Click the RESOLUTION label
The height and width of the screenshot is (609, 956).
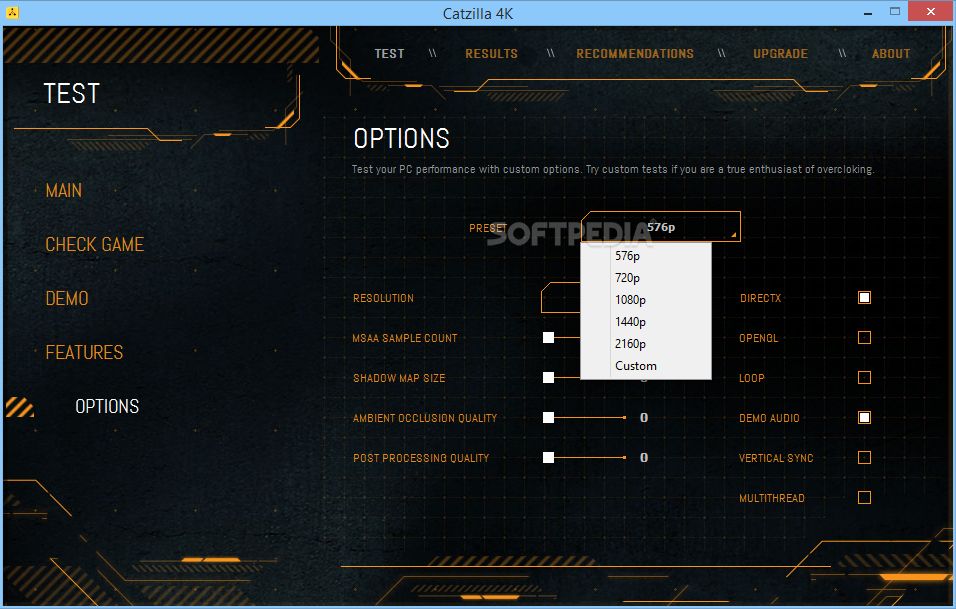click(383, 298)
